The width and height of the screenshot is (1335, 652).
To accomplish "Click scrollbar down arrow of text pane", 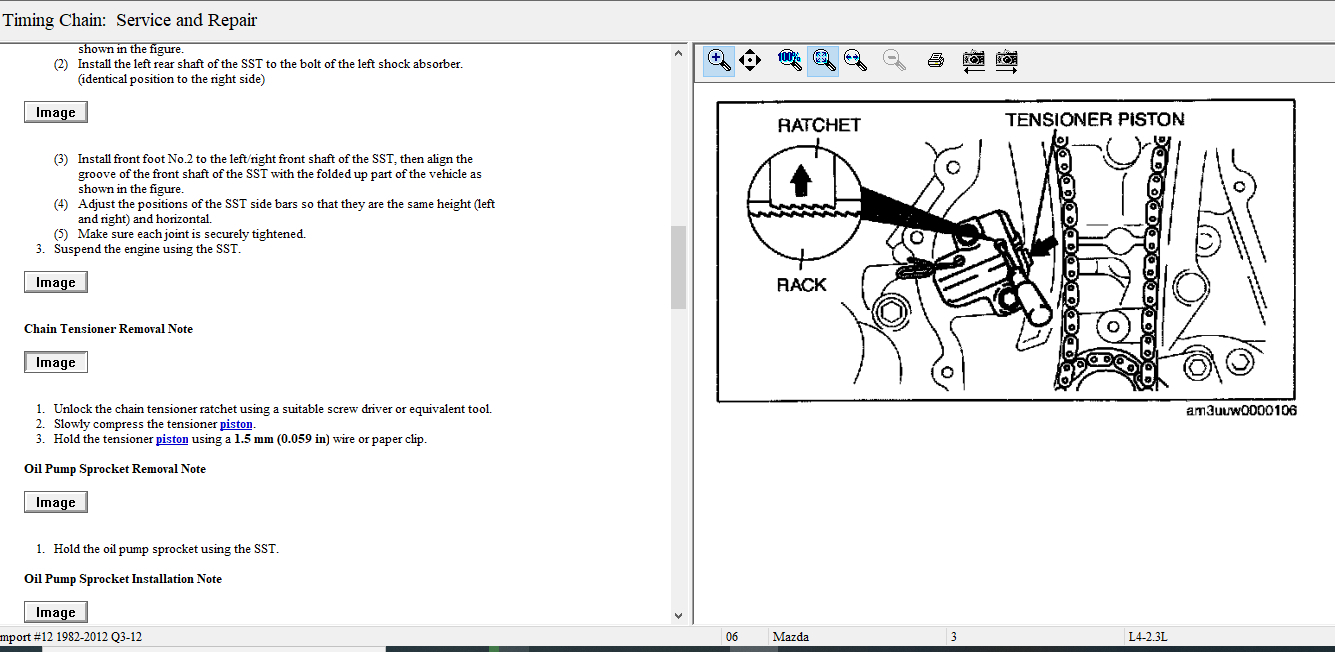I will (x=678, y=616).
